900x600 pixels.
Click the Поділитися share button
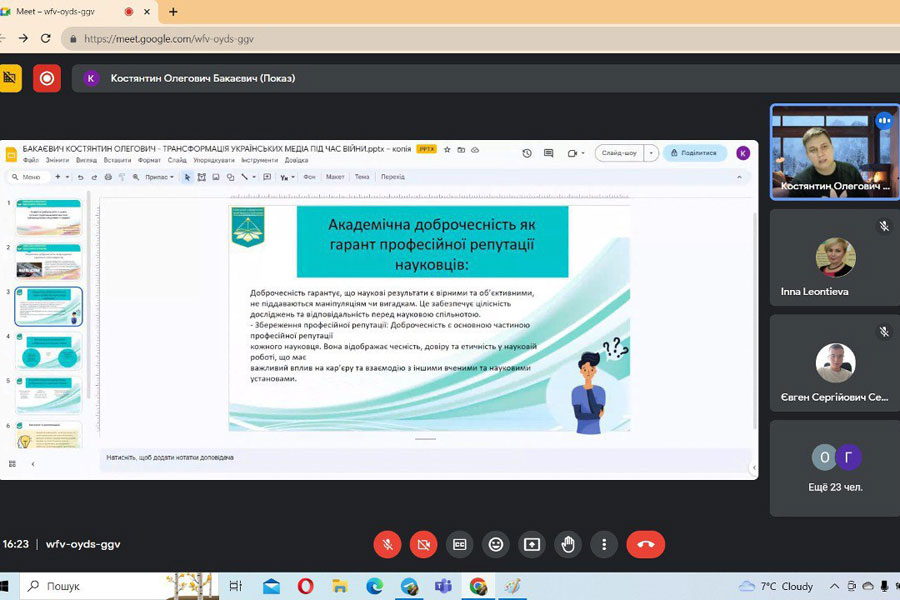click(695, 153)
